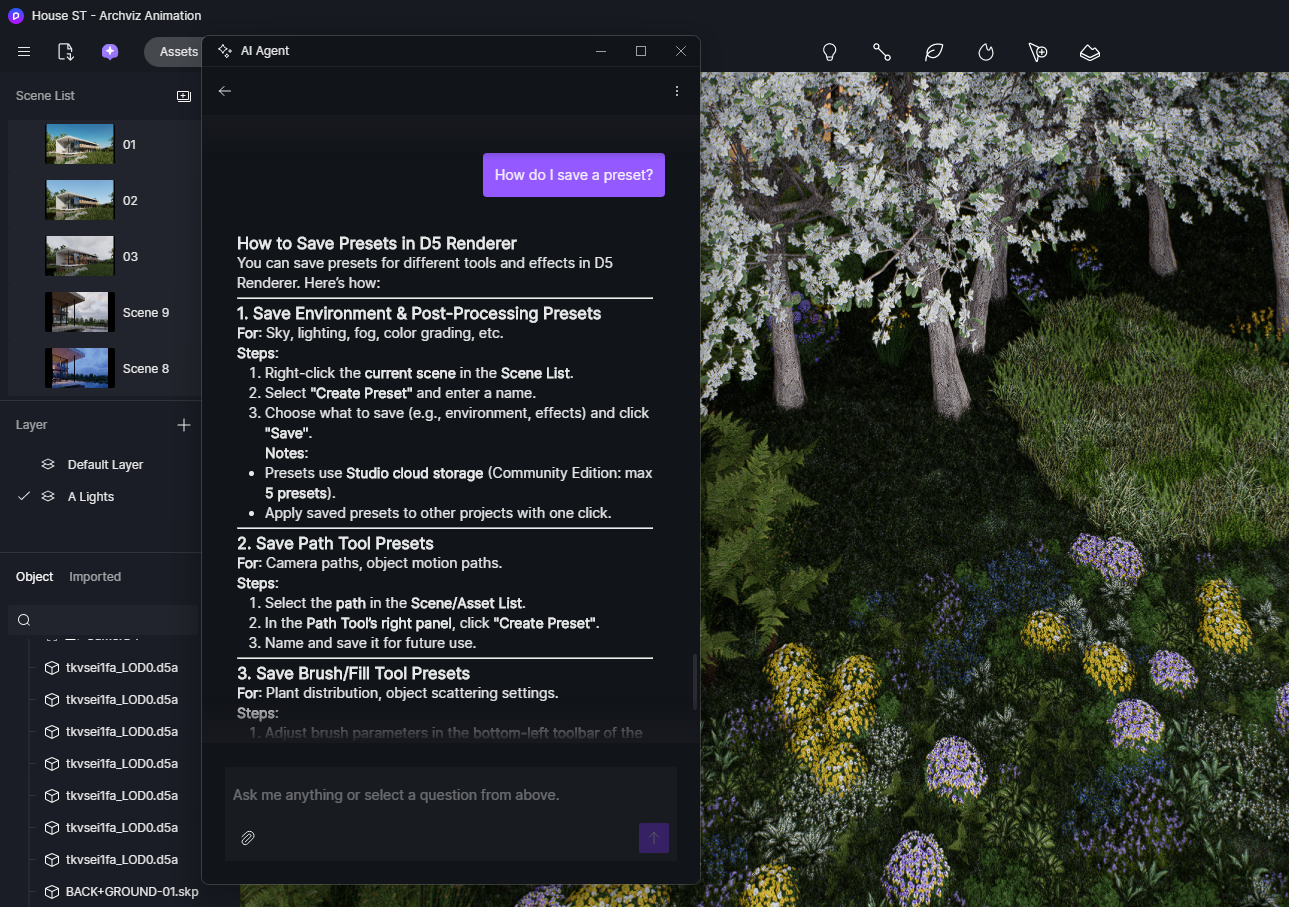The image size is (1289, 907).
Task: Click the send arrow button in AI Agent
Action: [x=654, y=838]
